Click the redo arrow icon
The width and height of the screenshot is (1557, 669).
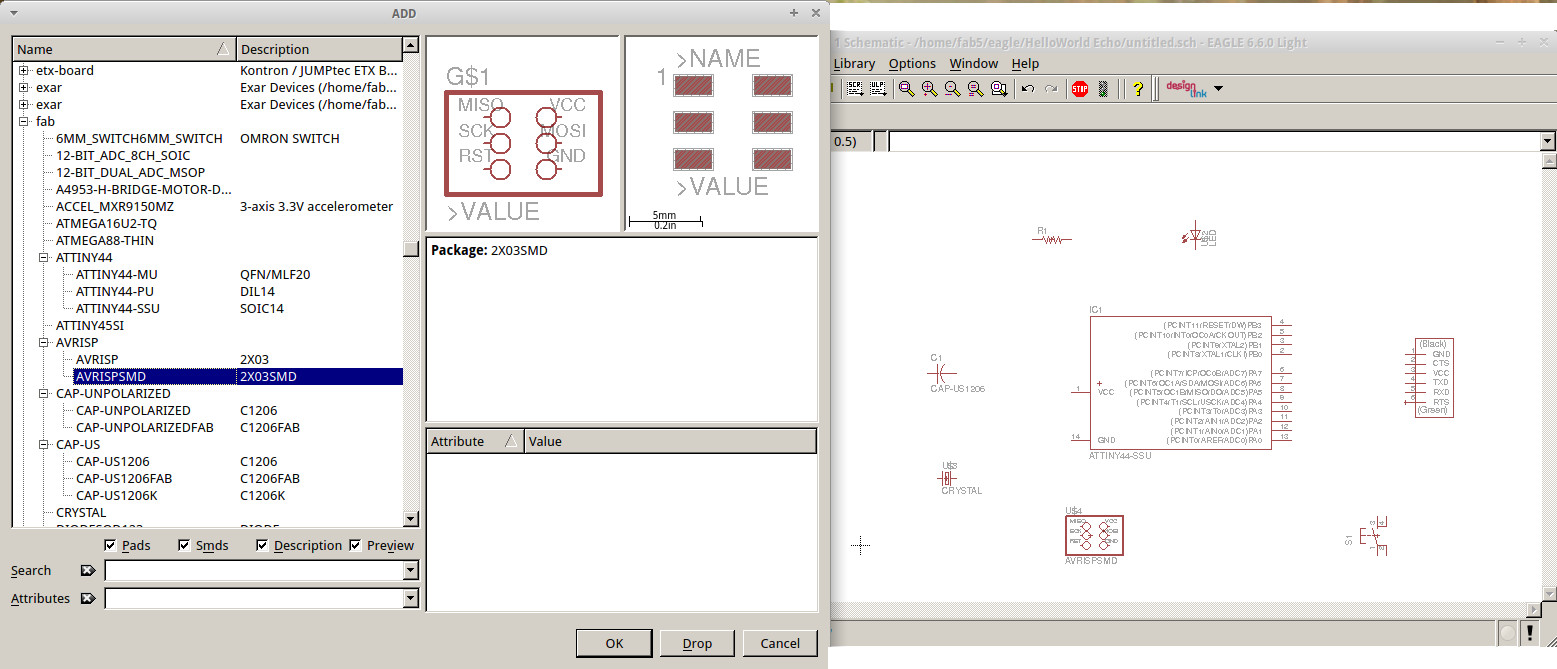click(1051, 89)
